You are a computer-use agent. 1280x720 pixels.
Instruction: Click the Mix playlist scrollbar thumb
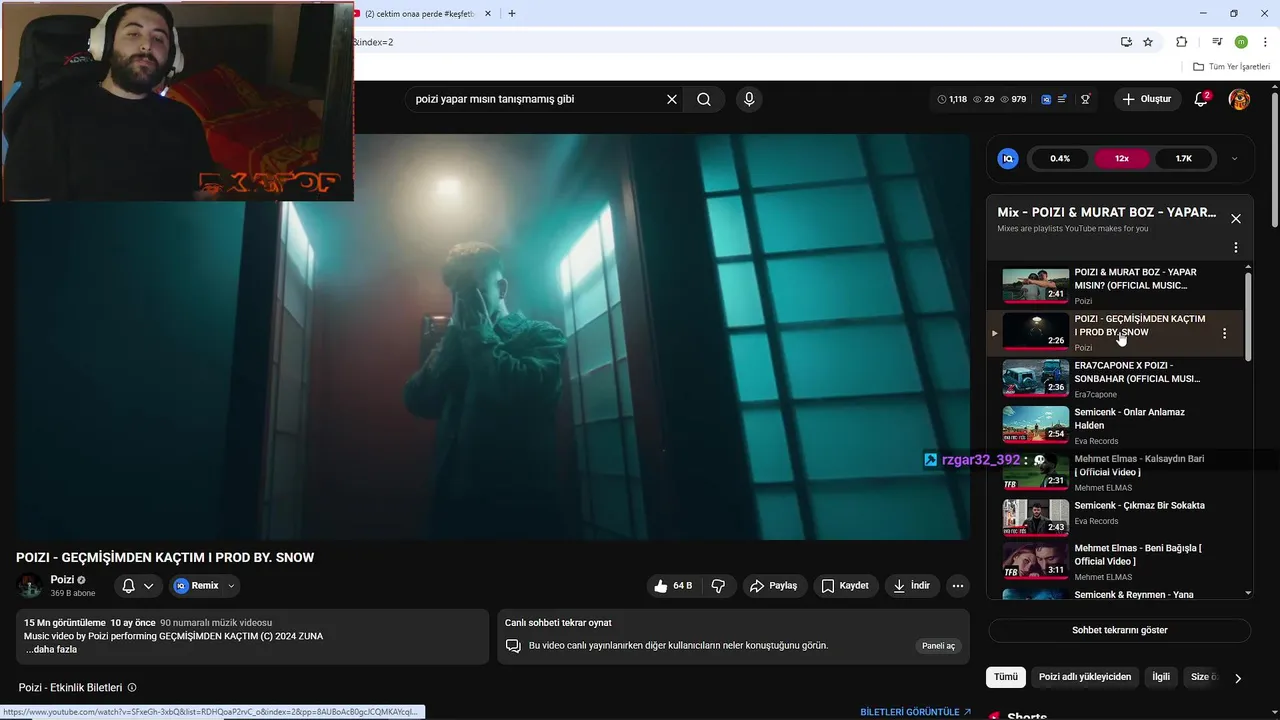pos(1248,316)
